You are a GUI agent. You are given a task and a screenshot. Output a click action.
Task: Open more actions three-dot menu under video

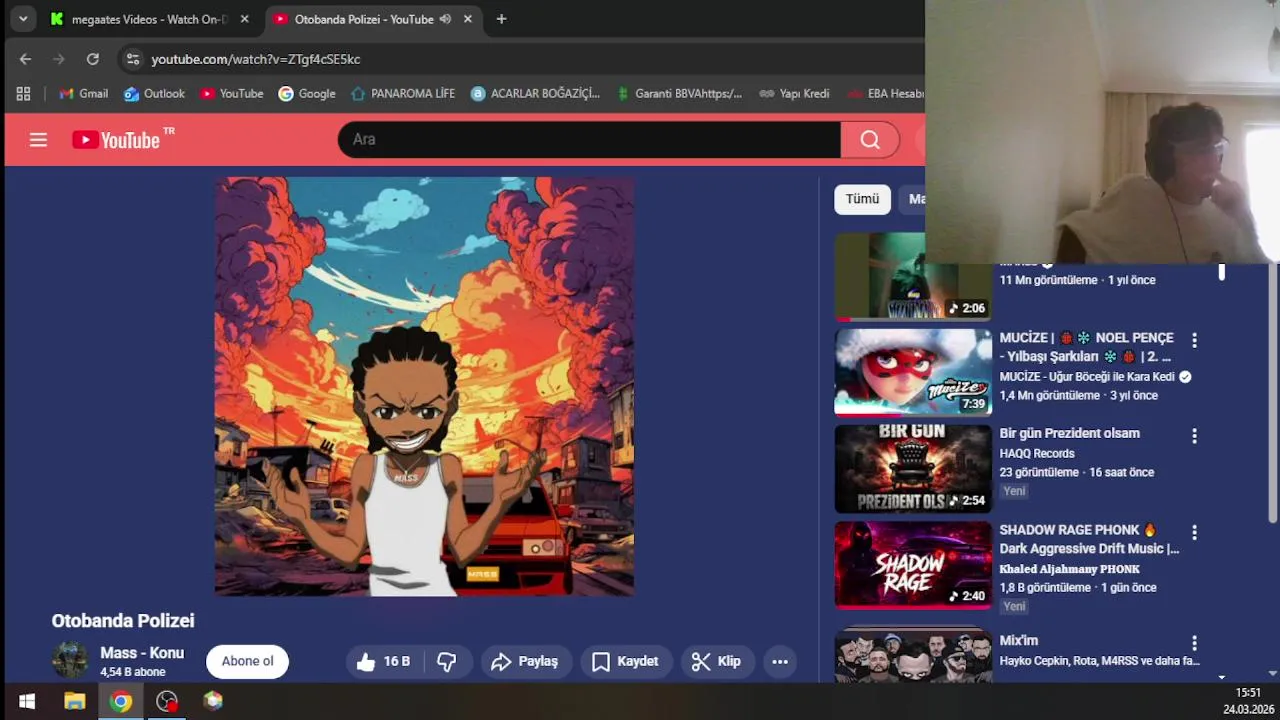pyautogui.click(x=780, y=661)
